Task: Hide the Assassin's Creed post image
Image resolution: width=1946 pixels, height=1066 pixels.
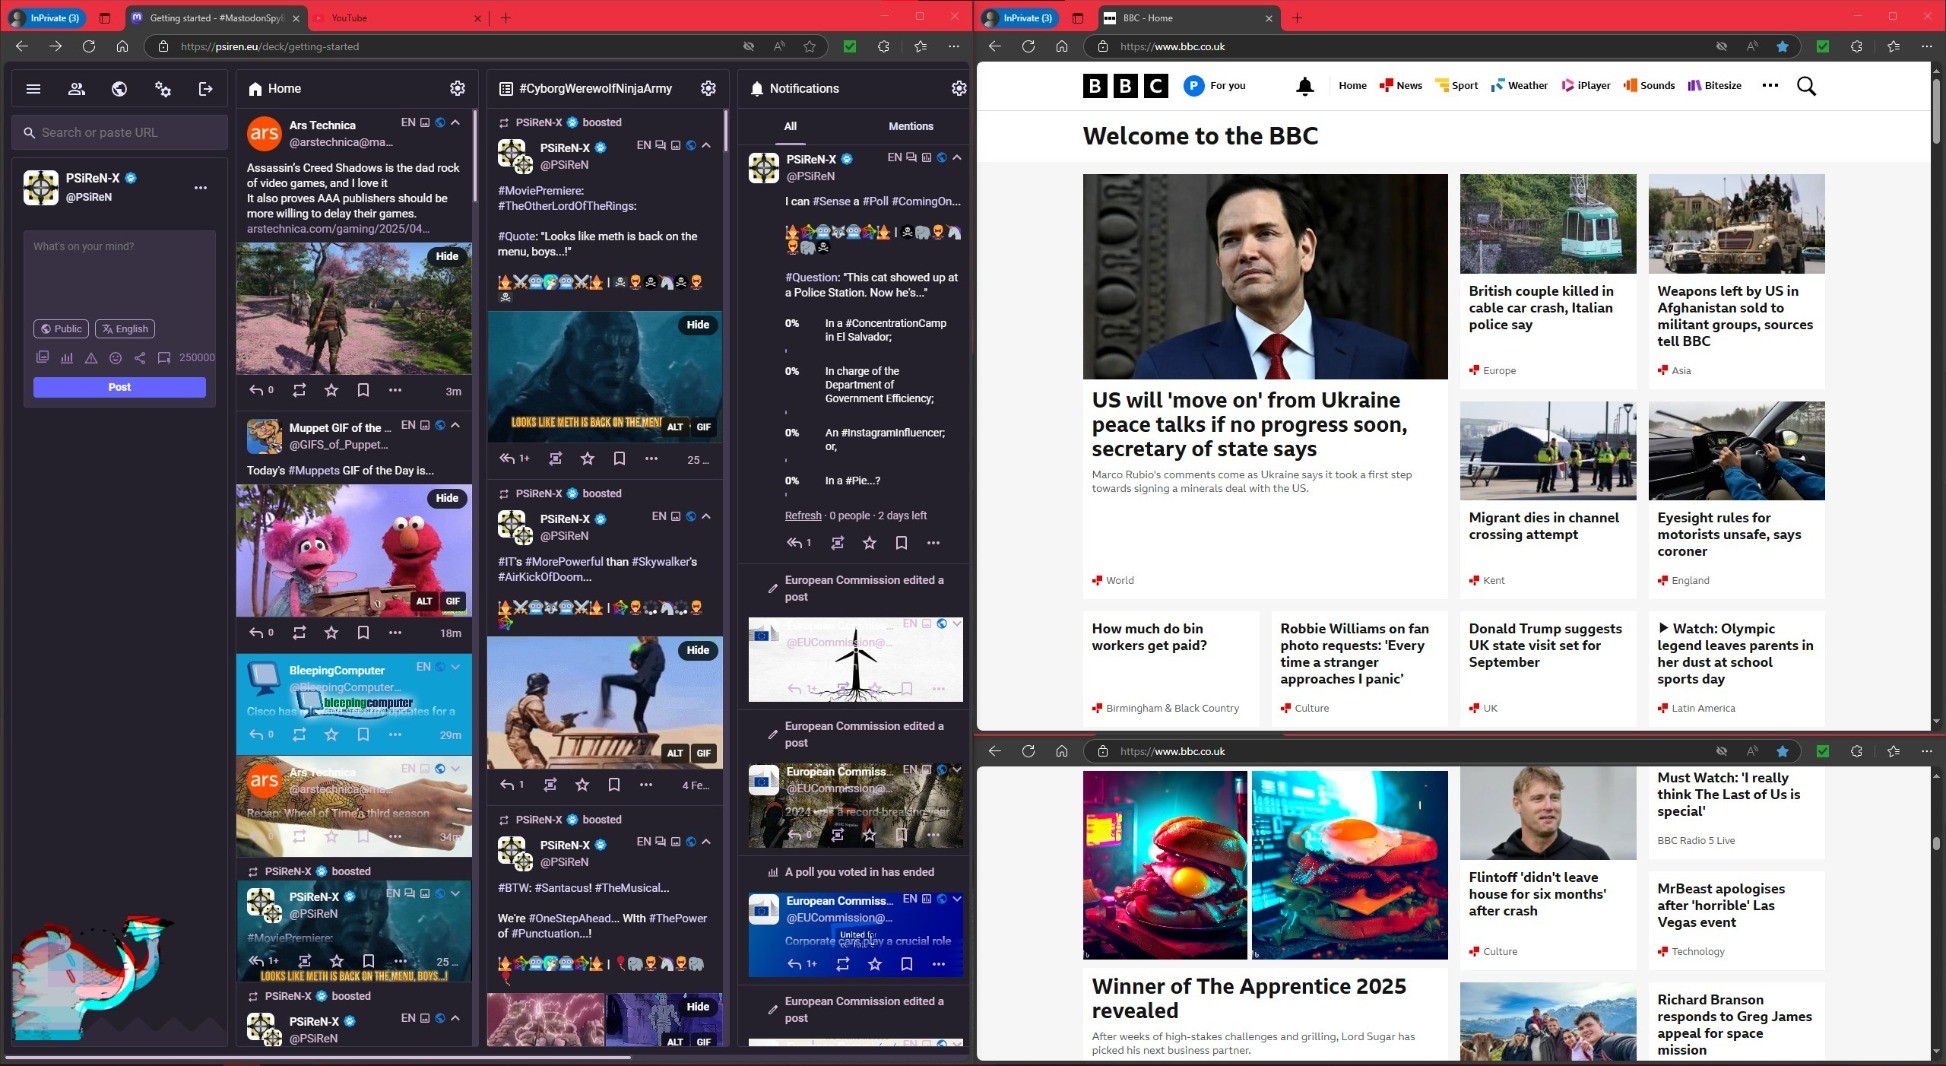Action: tap(447, 256)
